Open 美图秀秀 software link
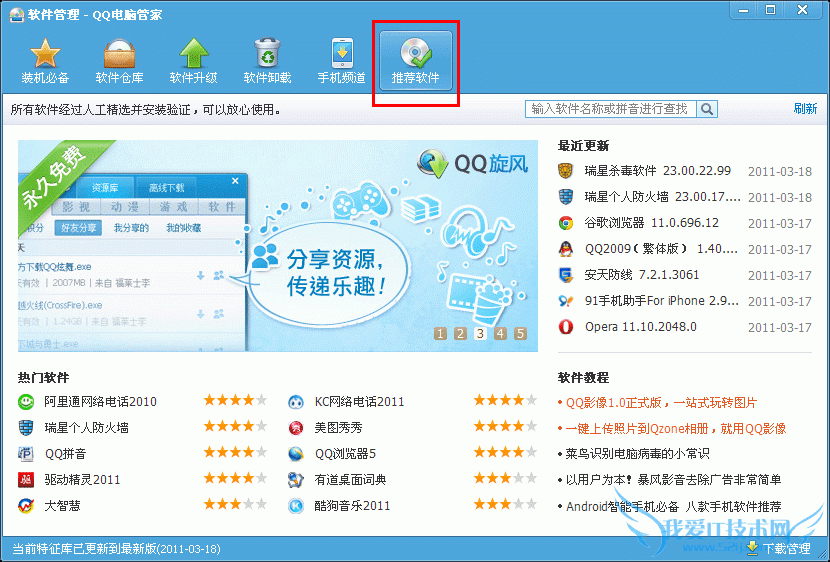Screen dimensions: 830x562 [338, 428]
